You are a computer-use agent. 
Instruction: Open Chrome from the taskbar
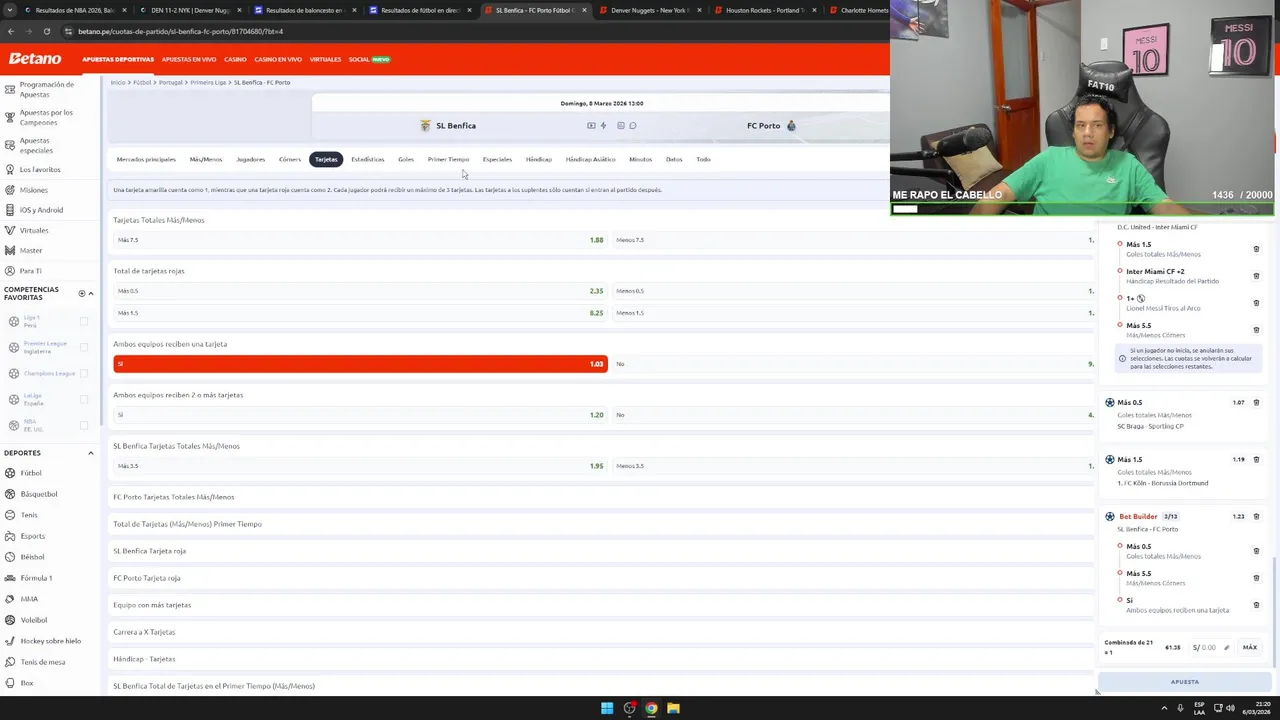(651, 708)
